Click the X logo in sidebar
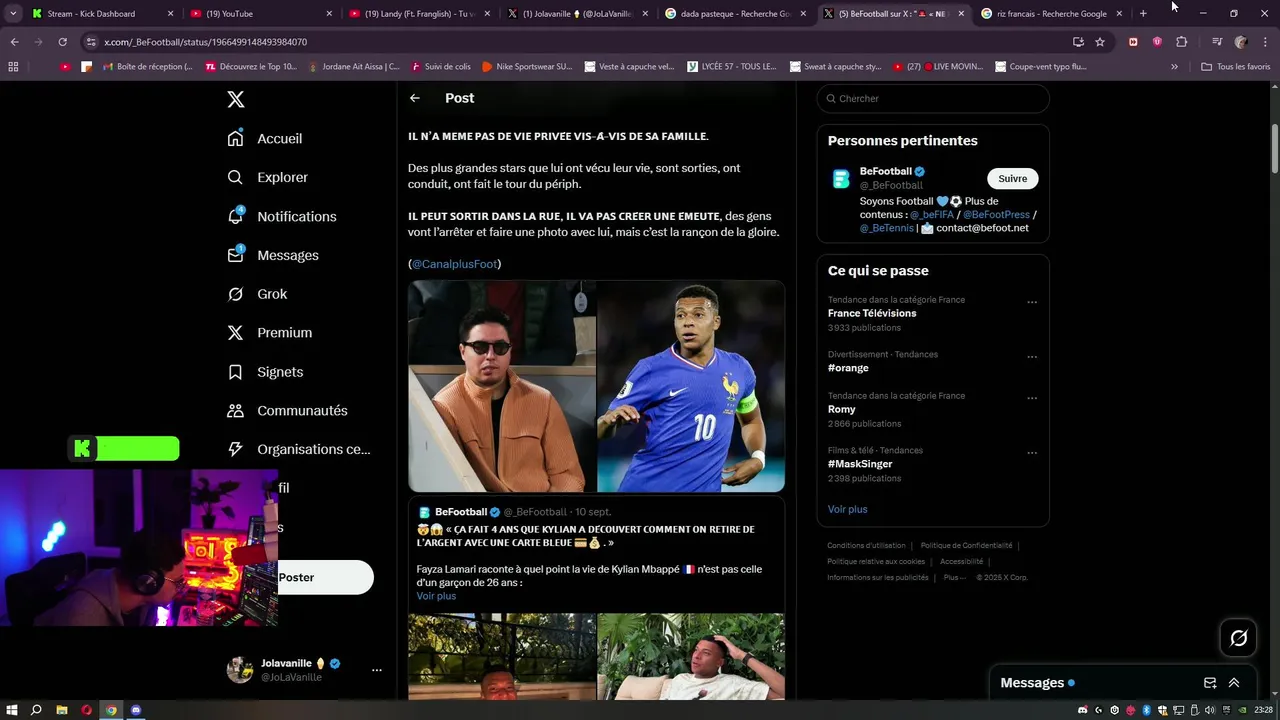1280x720 pixels. click(235, 99)
